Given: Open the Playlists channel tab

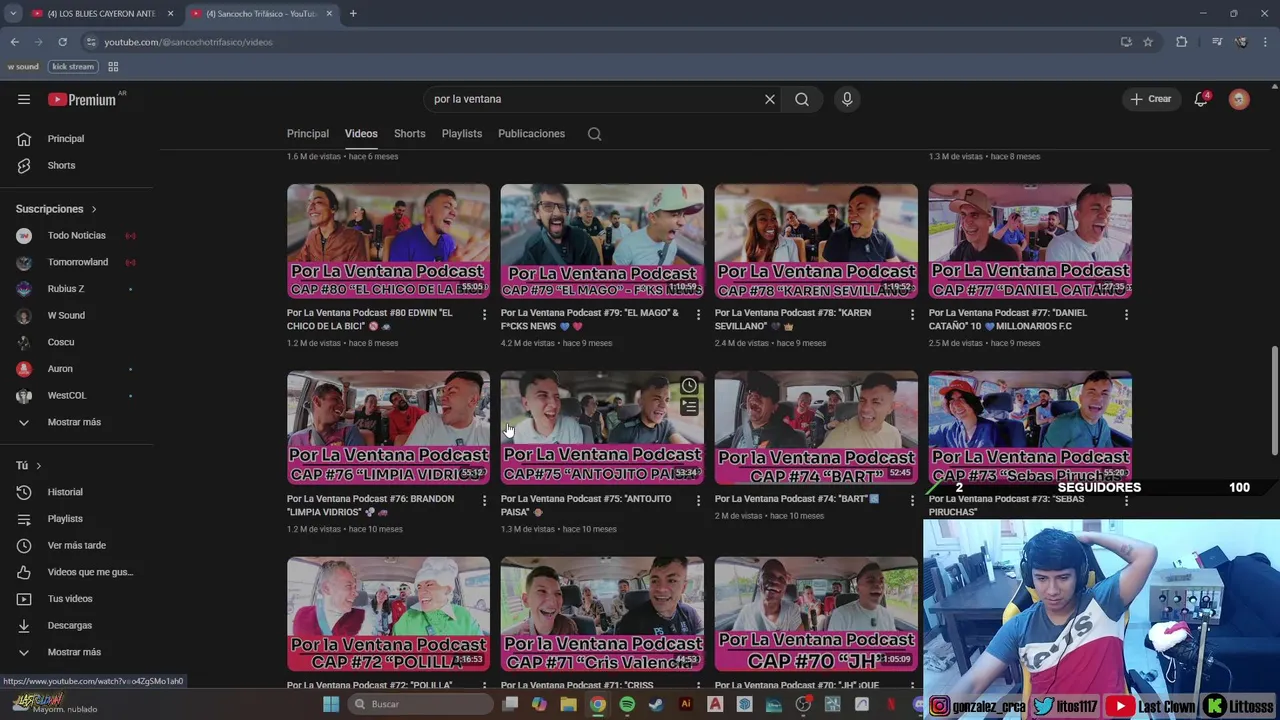Looking at the screenshot, I should [x=462, y=134].
